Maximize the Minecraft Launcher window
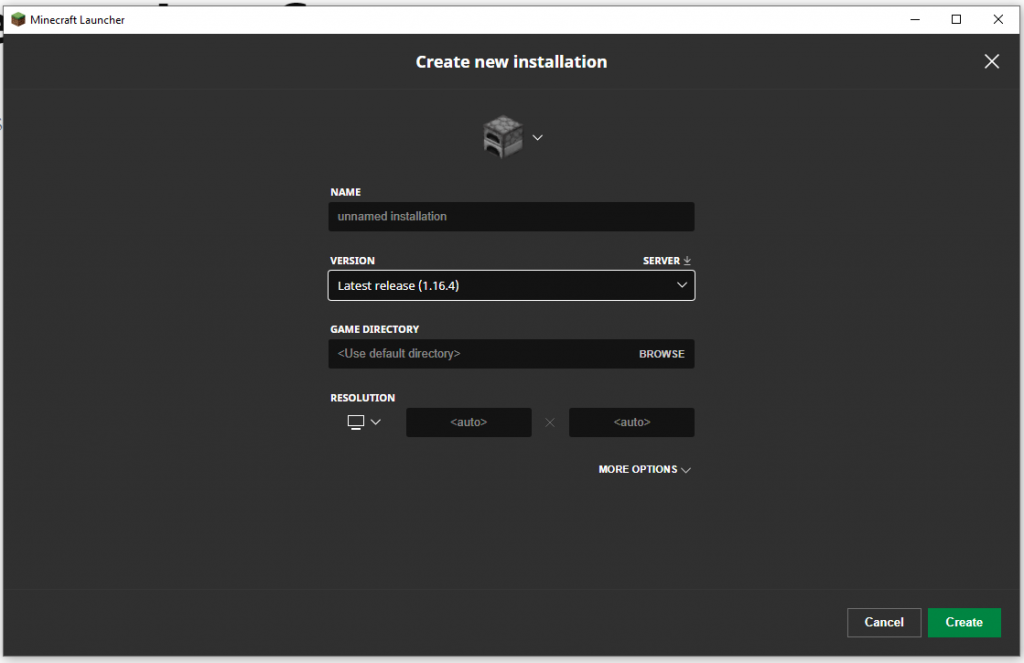The height and width of the screenshot is (663, 1024). (x=956, y=19)
